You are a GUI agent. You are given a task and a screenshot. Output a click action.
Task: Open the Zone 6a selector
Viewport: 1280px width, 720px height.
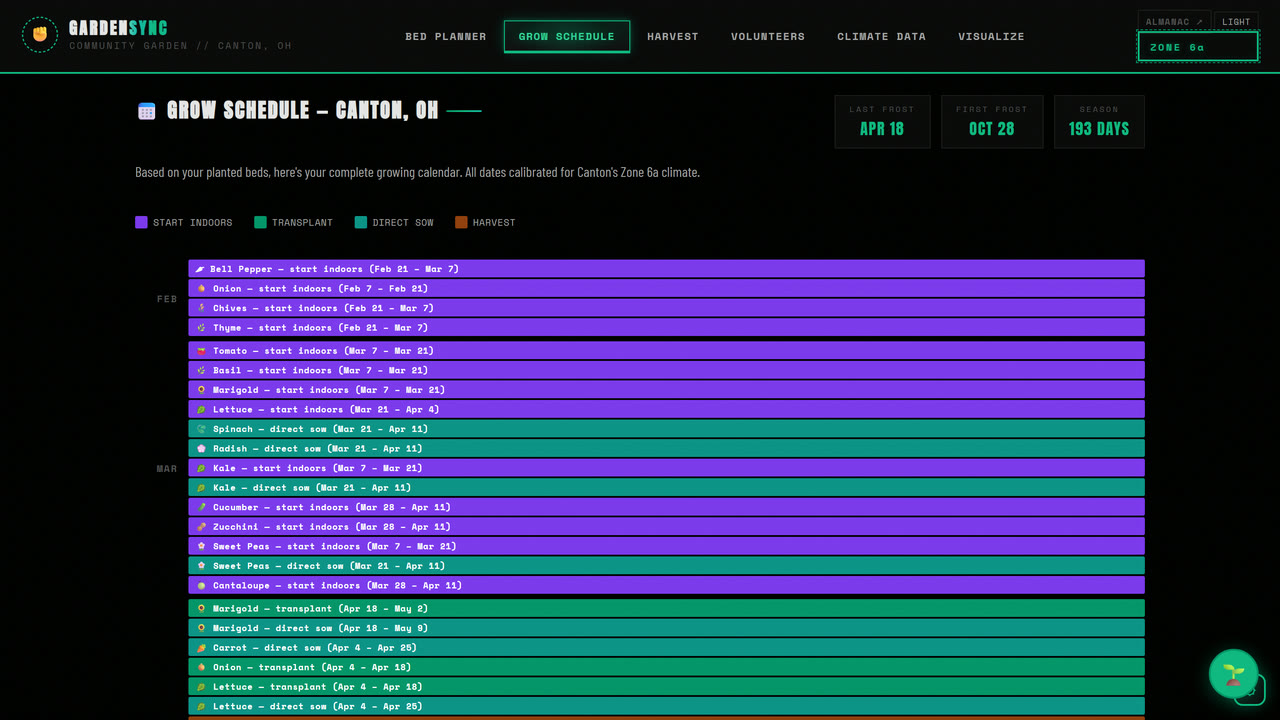[1198, 47]
